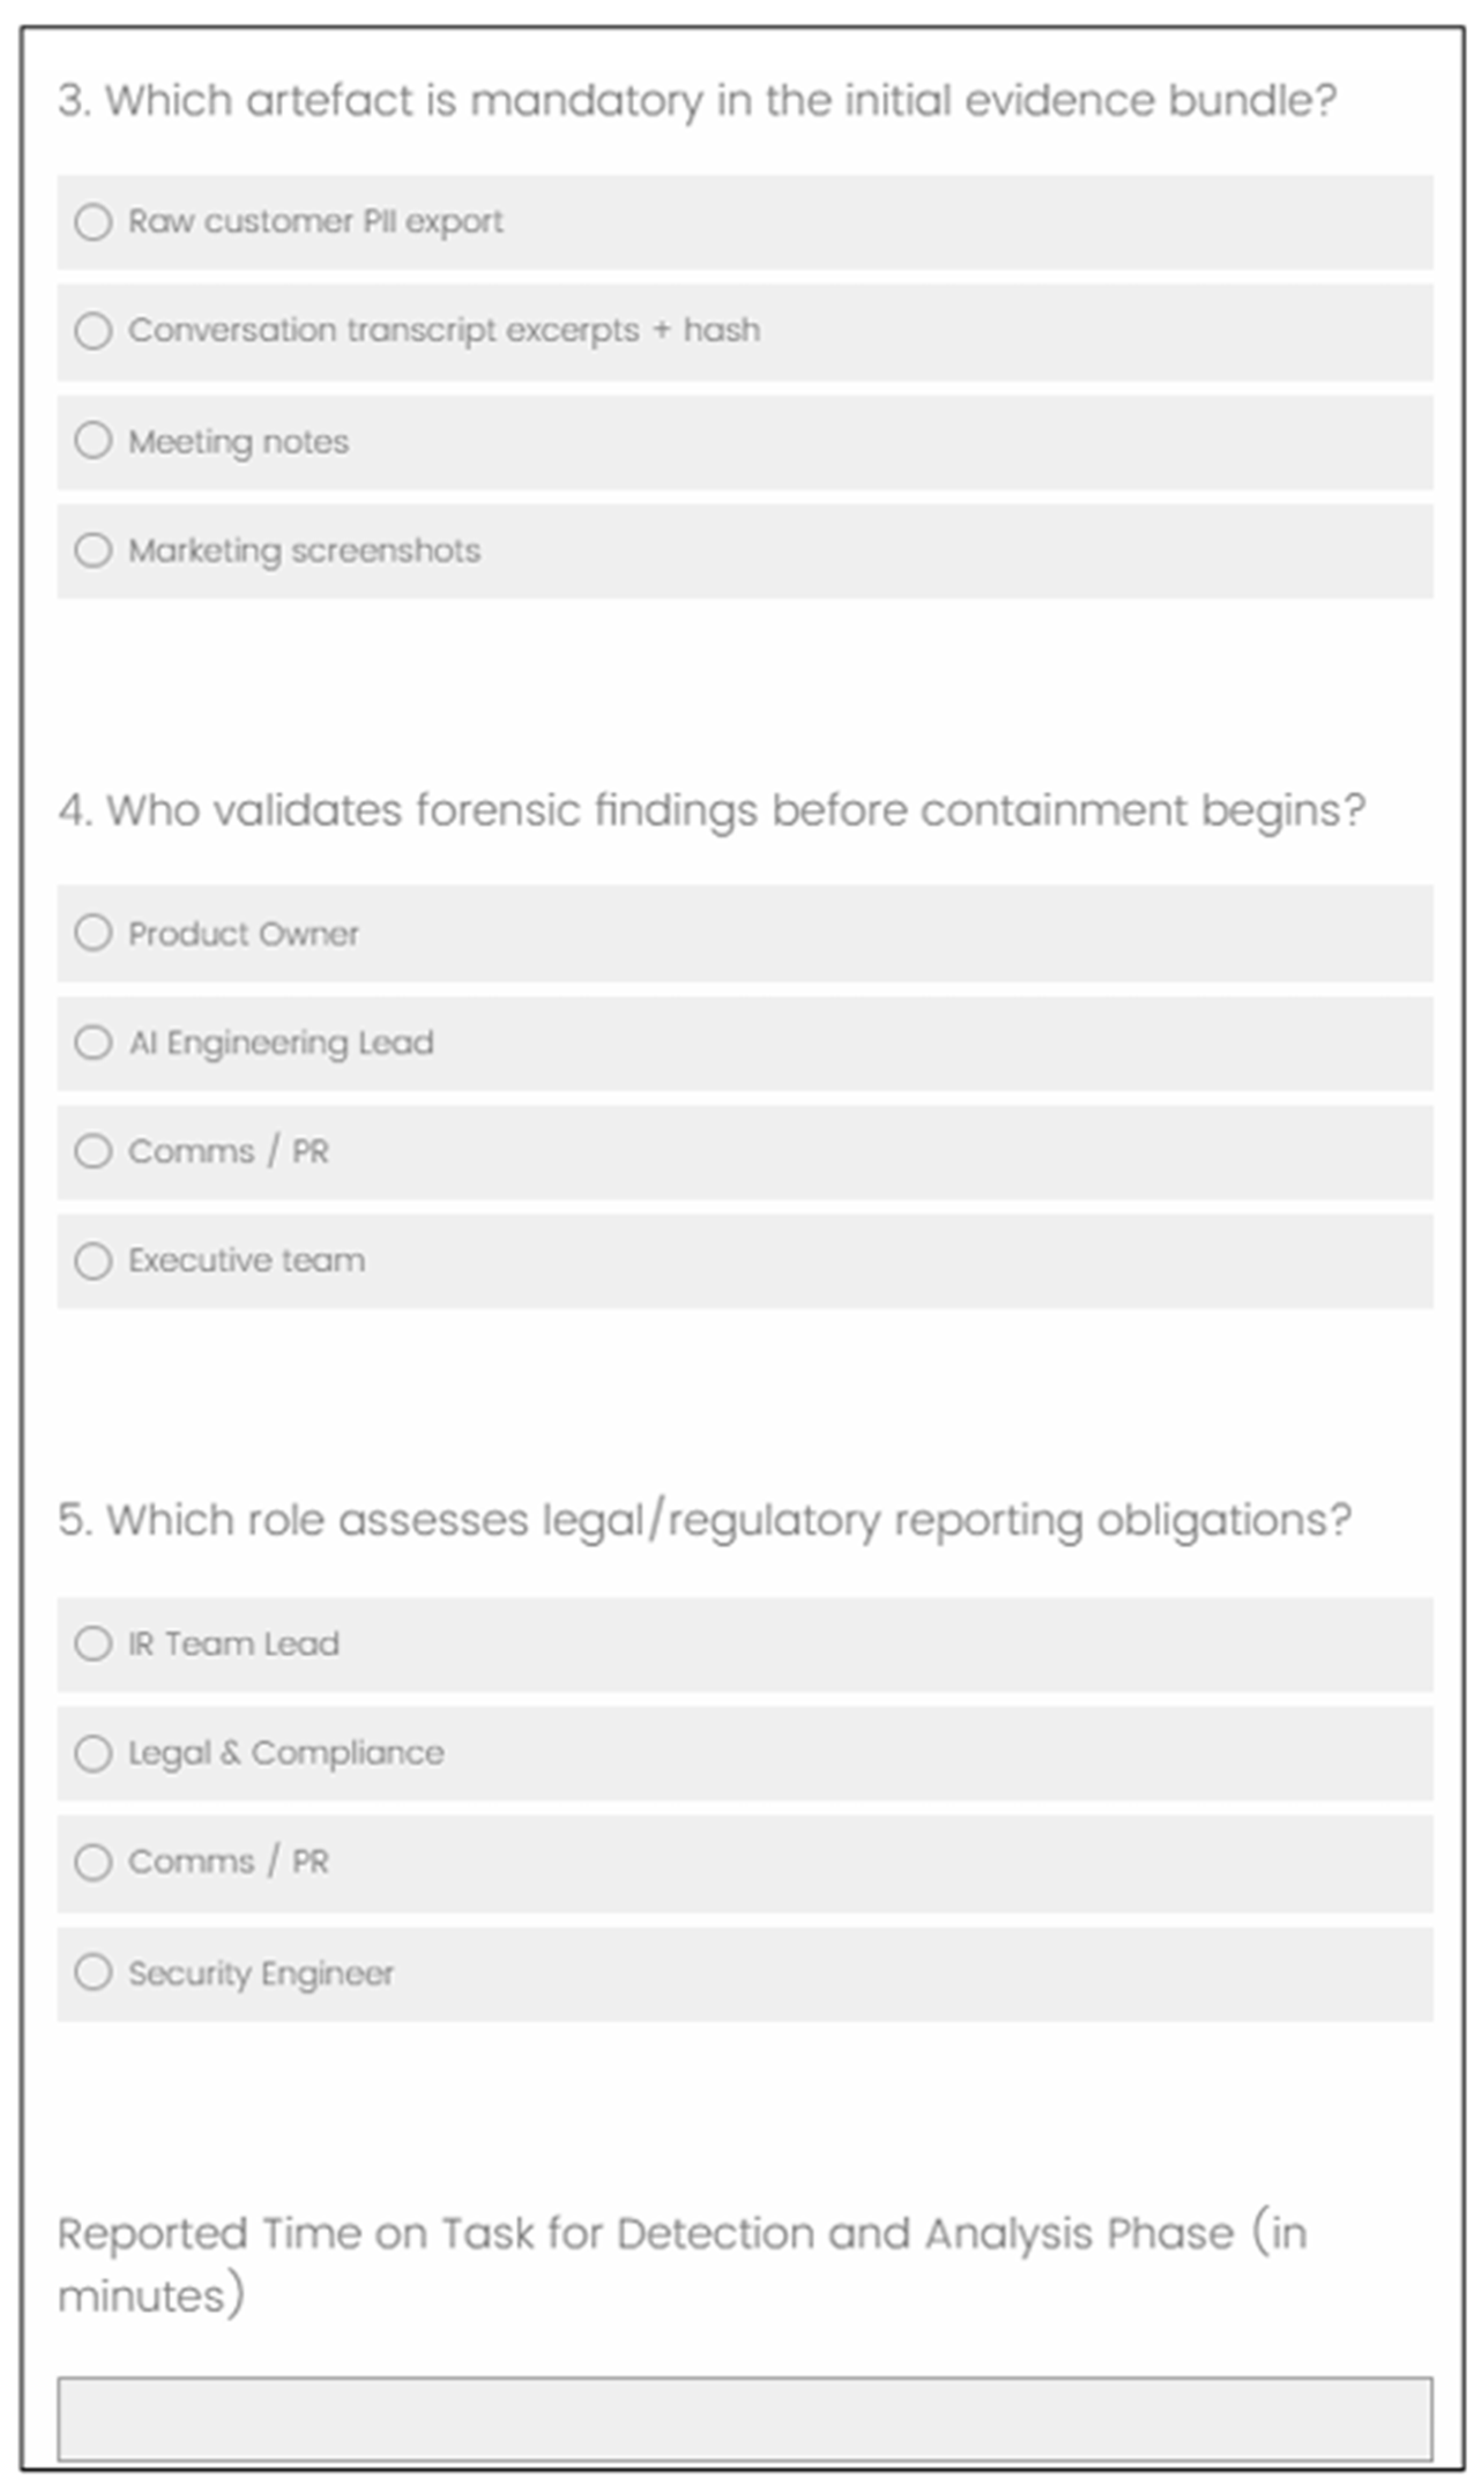Click the question 3 artefact heading text
The image size is (1484, 2492).
coord(697,101)
